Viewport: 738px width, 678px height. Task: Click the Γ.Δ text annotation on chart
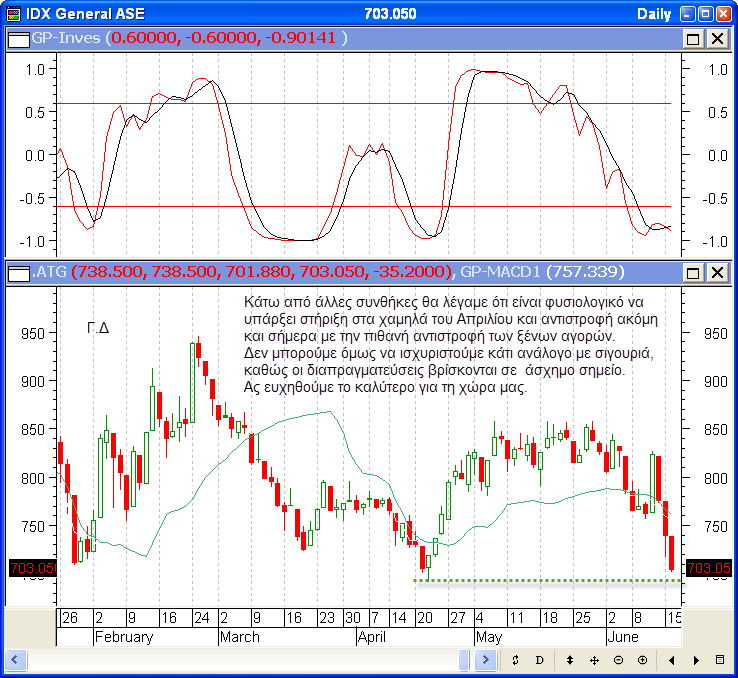click(x=98, y=328)
